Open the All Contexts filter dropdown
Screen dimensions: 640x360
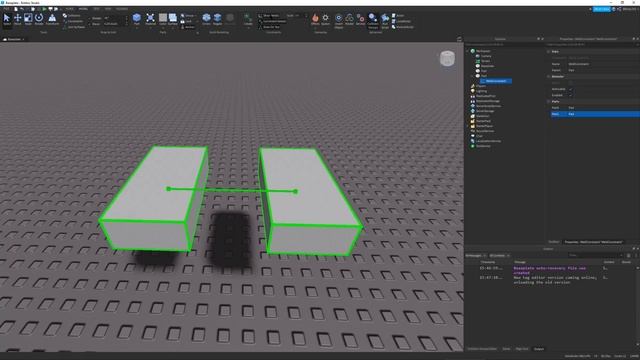[500, 256]
